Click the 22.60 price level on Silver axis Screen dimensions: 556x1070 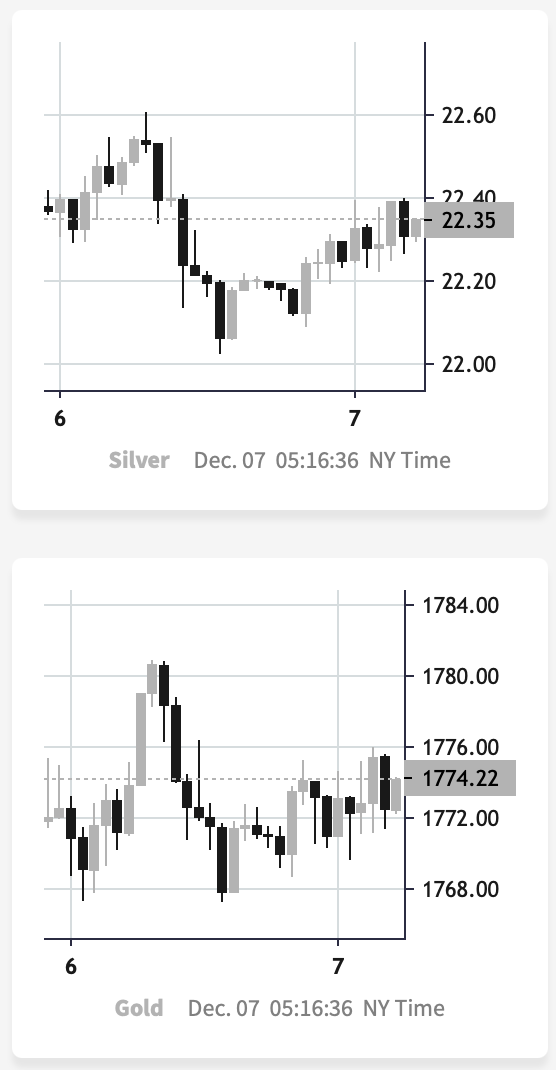[469, 115]
